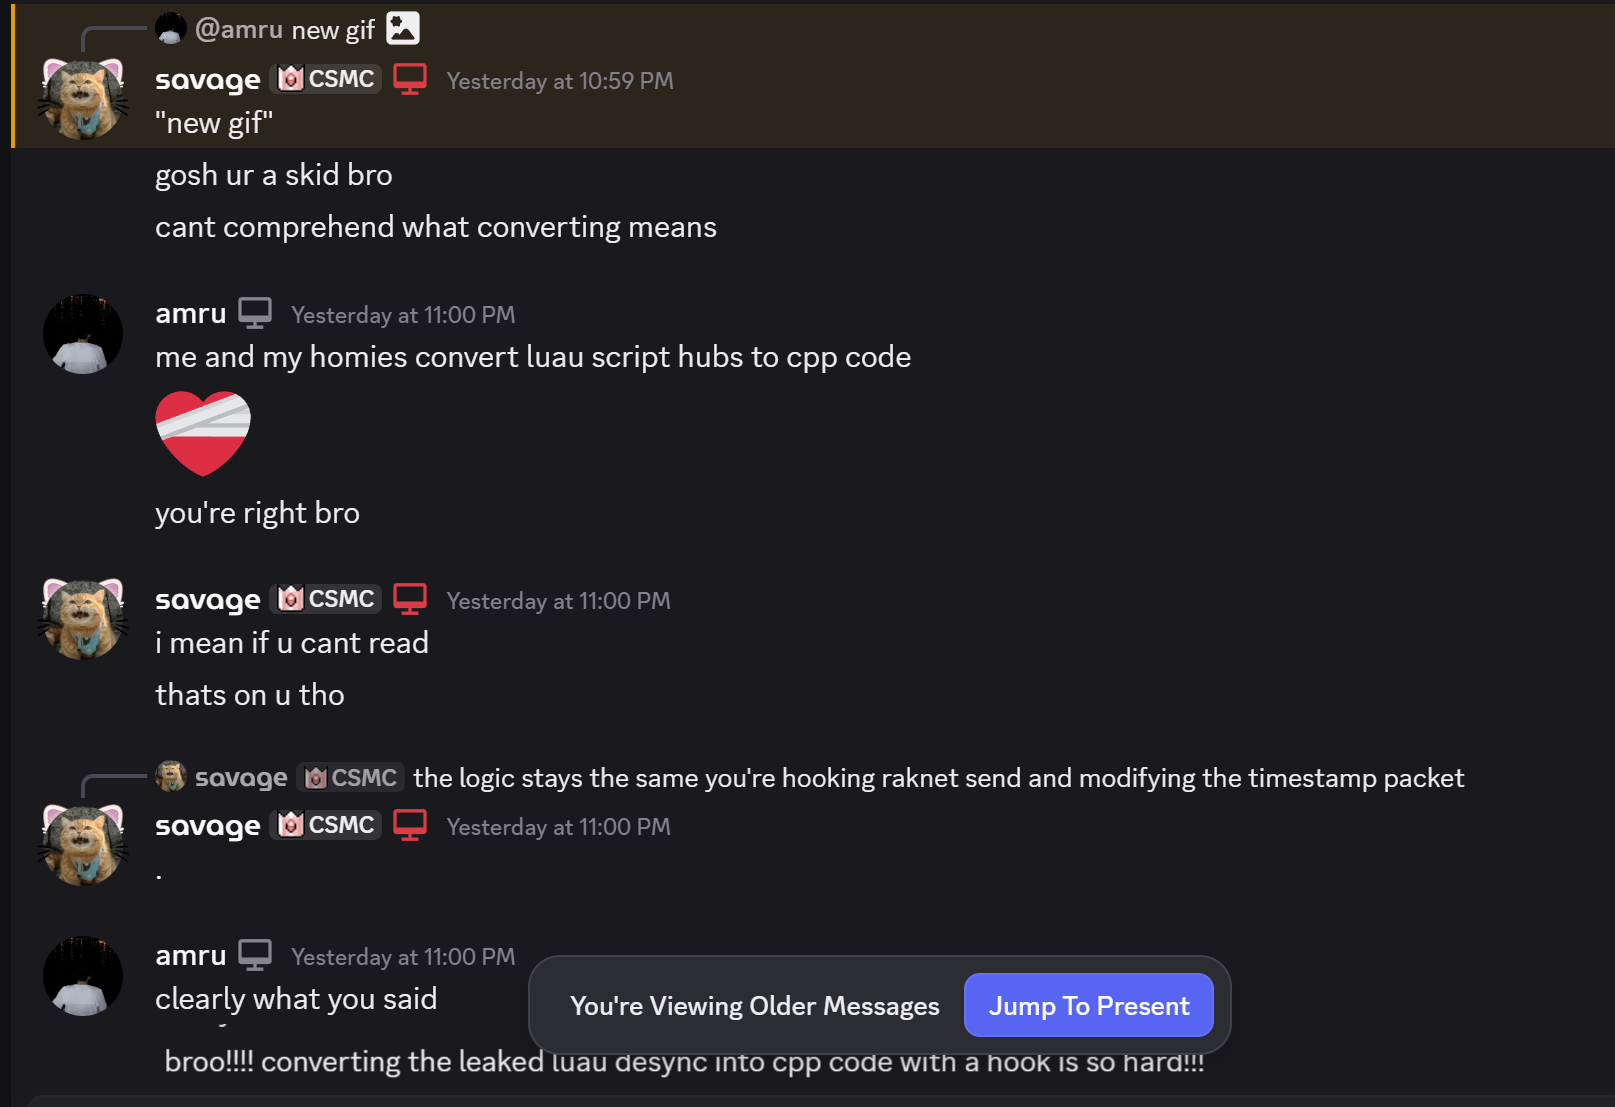This screenshot has height=1107, width=1615.
Task: Open savage's profile from the "i mean if u cant read" message username
Action: [208, 600]
